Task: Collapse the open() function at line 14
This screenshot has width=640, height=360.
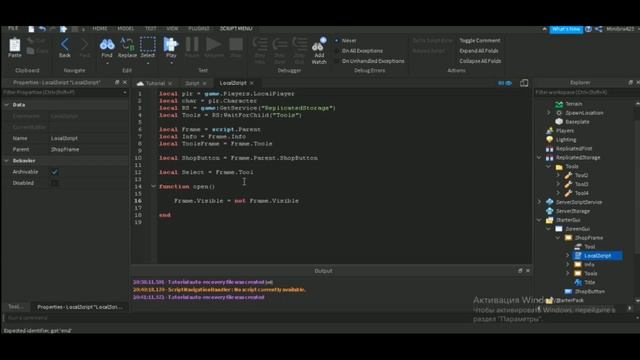Action: pyautogui.click(x=153, y=187)
